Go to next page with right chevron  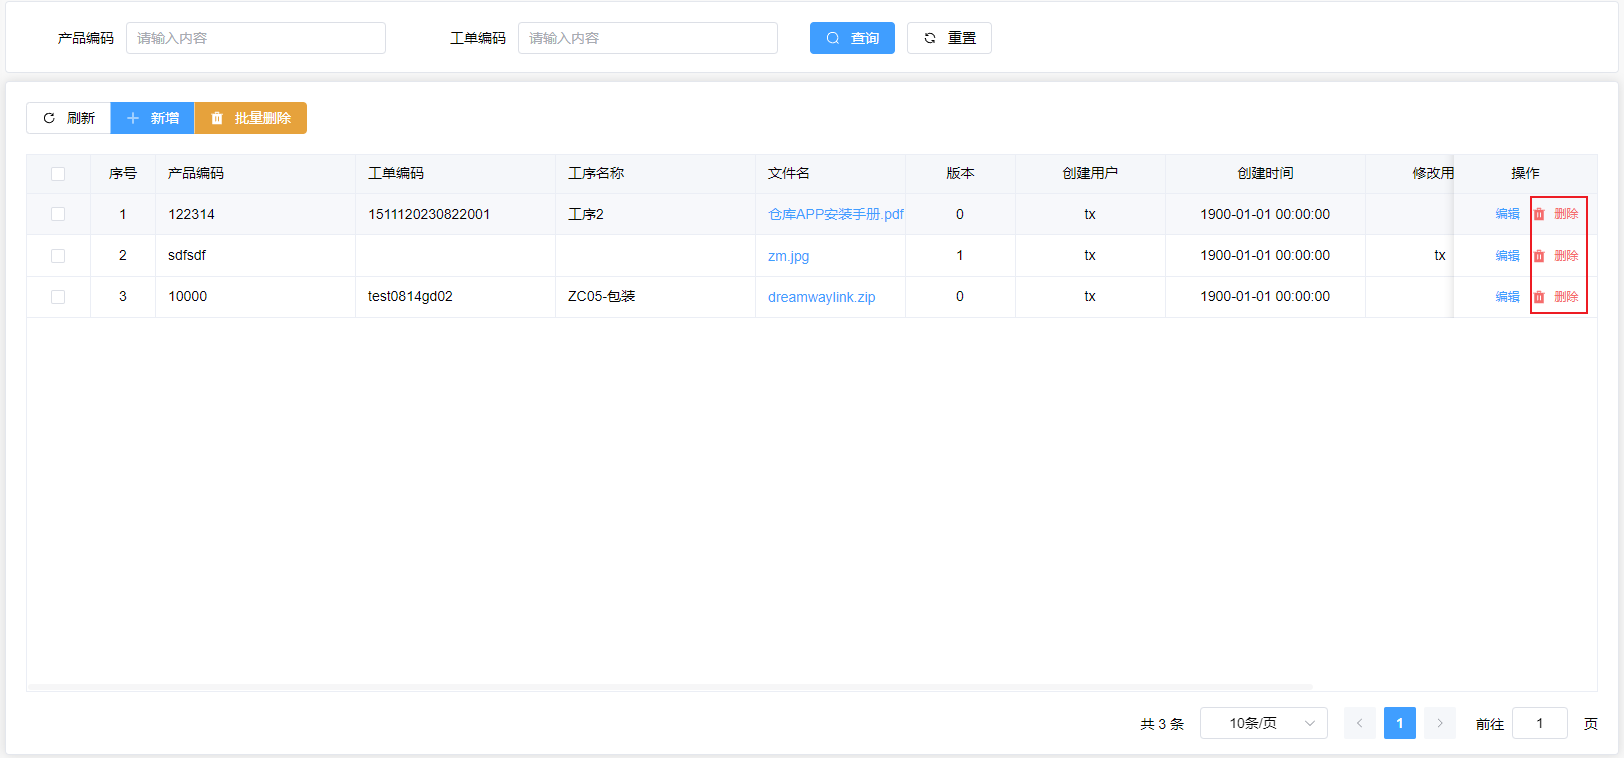pyautogui.click(x=1439, y=723)
